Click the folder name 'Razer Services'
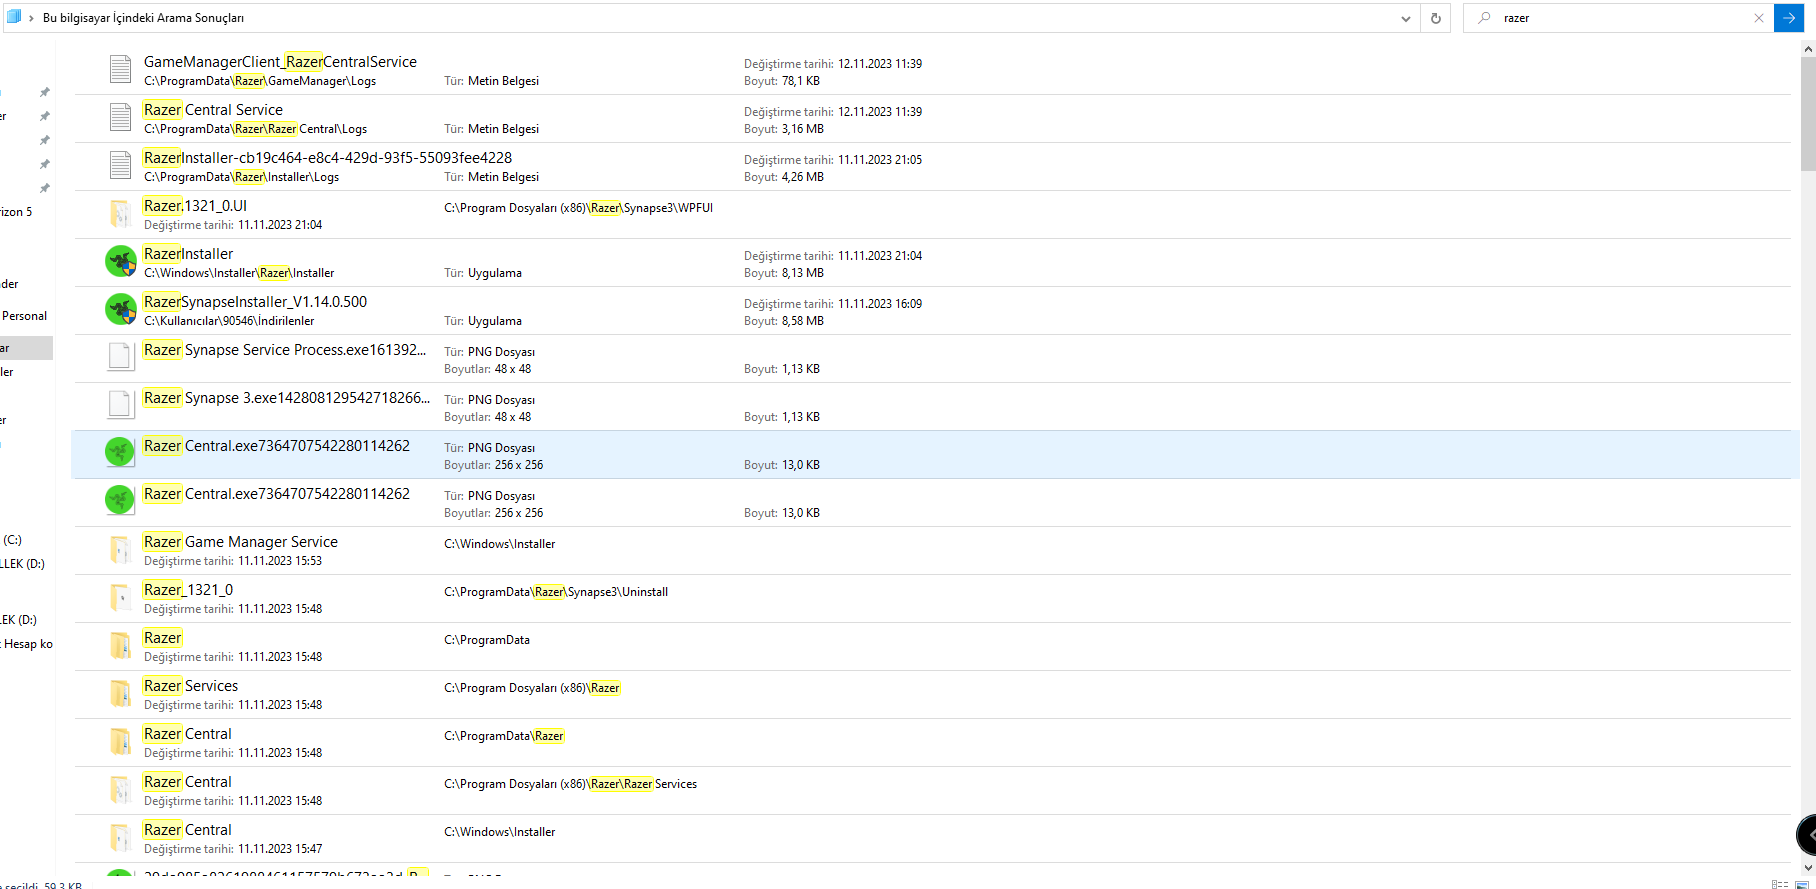The image size is (1816, 889). [x=191, y=686]
